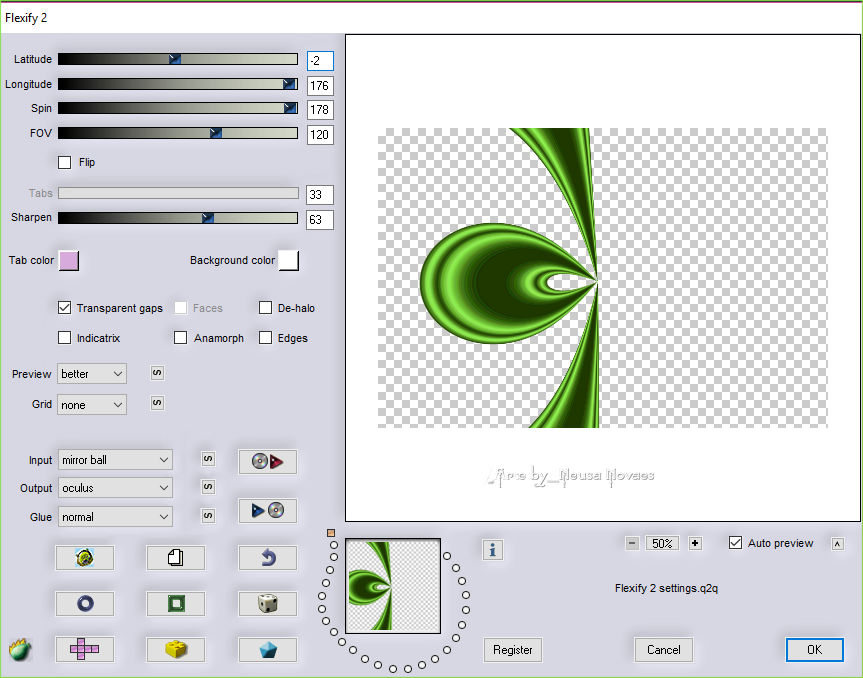The image size is (863, 678).
Task: Click the greyed-out Faces checkbox
Action: point(181,308)
